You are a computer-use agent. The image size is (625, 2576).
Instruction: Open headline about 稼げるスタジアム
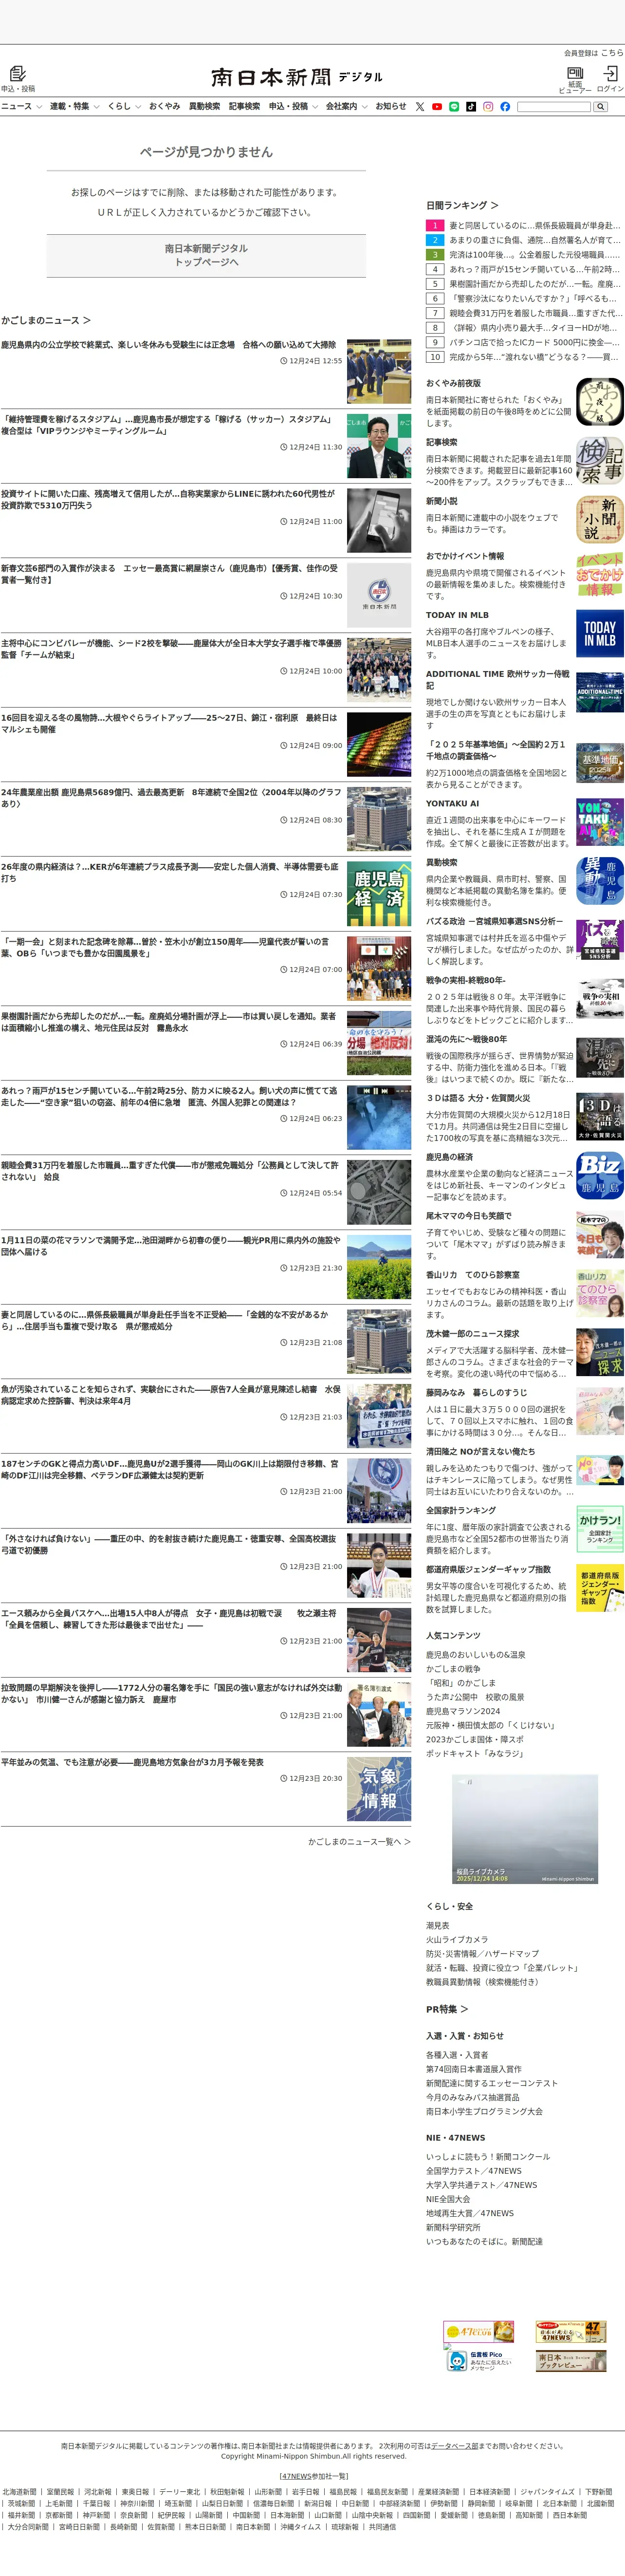coord(167,425)
